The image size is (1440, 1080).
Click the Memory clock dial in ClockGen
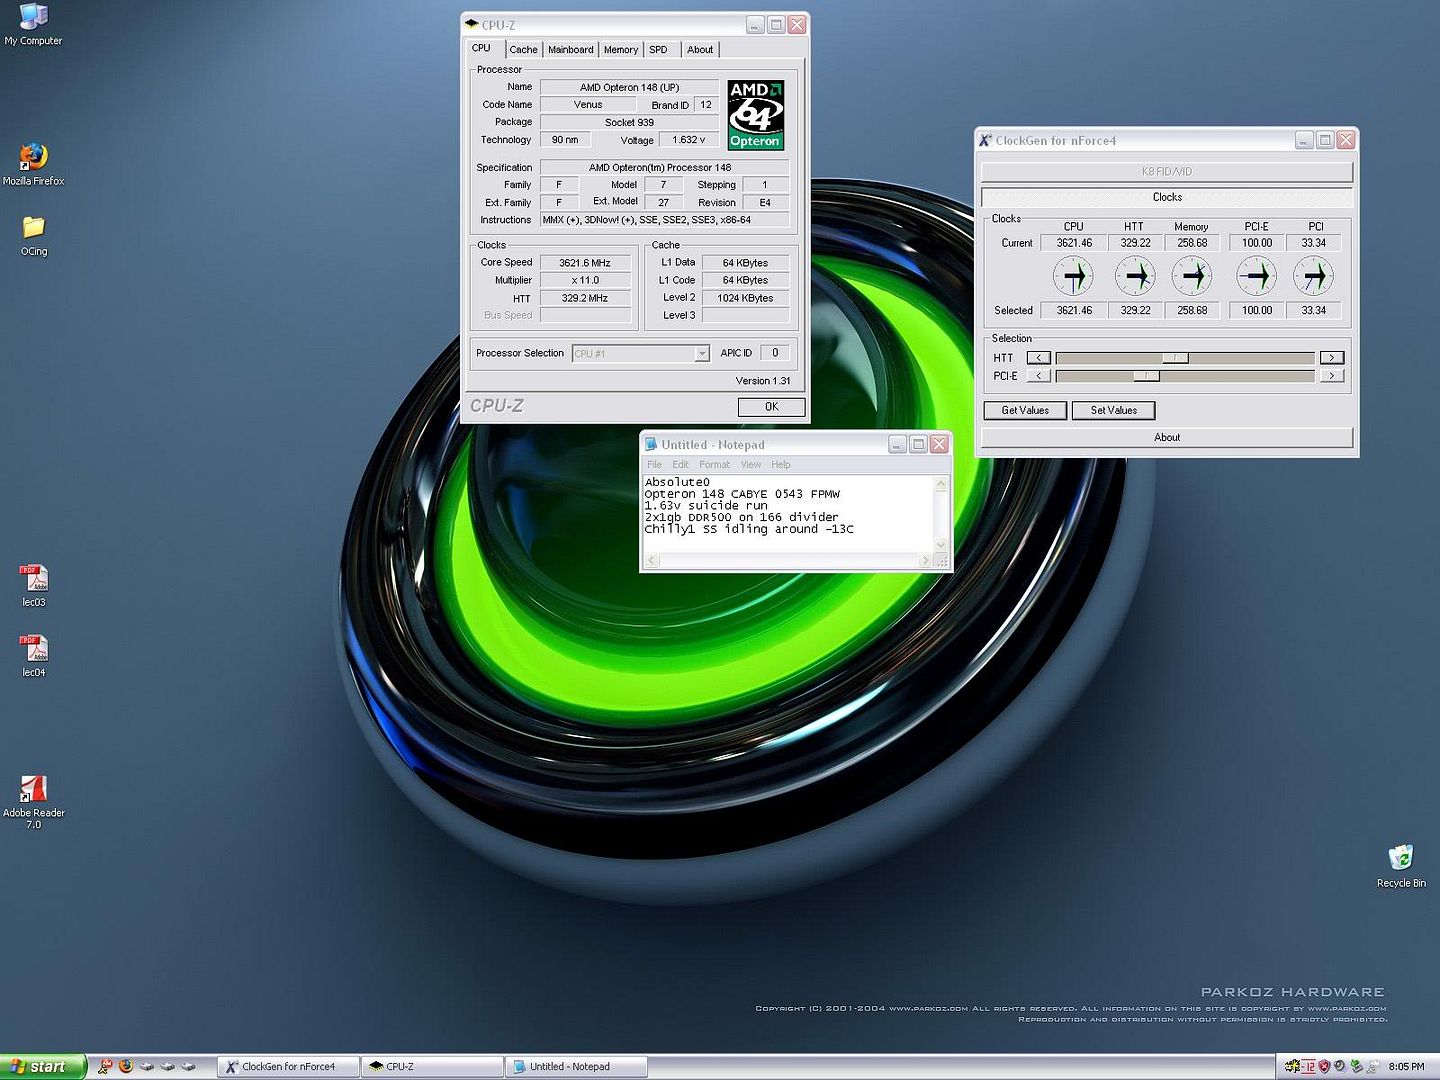(x=1192, y=276)
